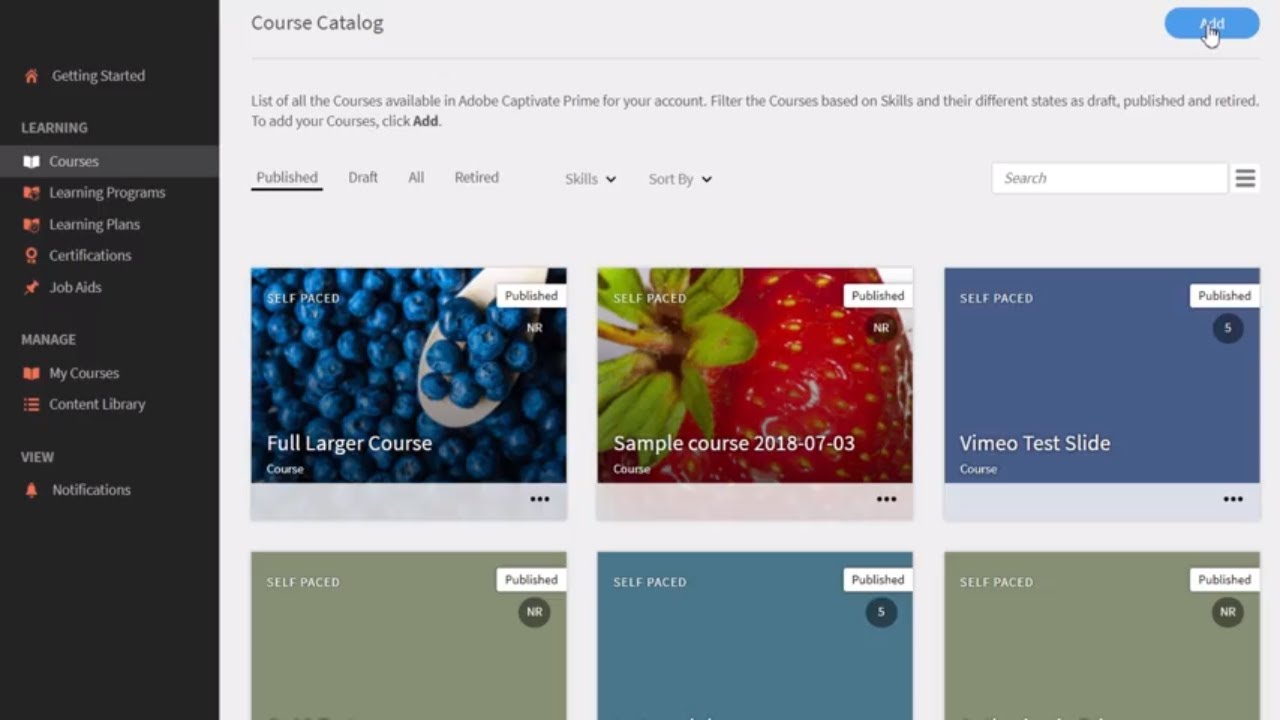This screenshot has width=1280, height=720.
Task: Click the Job Aids pin icon
Action: coord(31,288)
